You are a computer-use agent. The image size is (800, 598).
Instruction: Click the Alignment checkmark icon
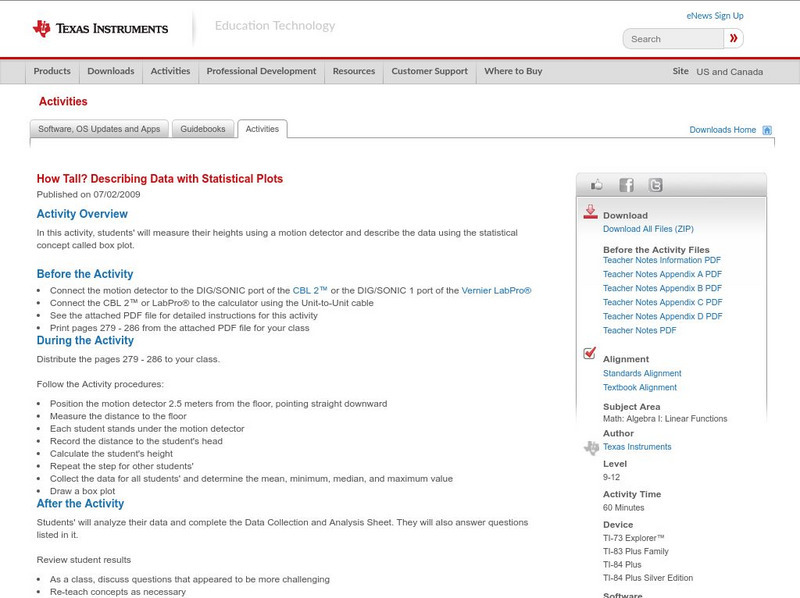coord(589,353)
